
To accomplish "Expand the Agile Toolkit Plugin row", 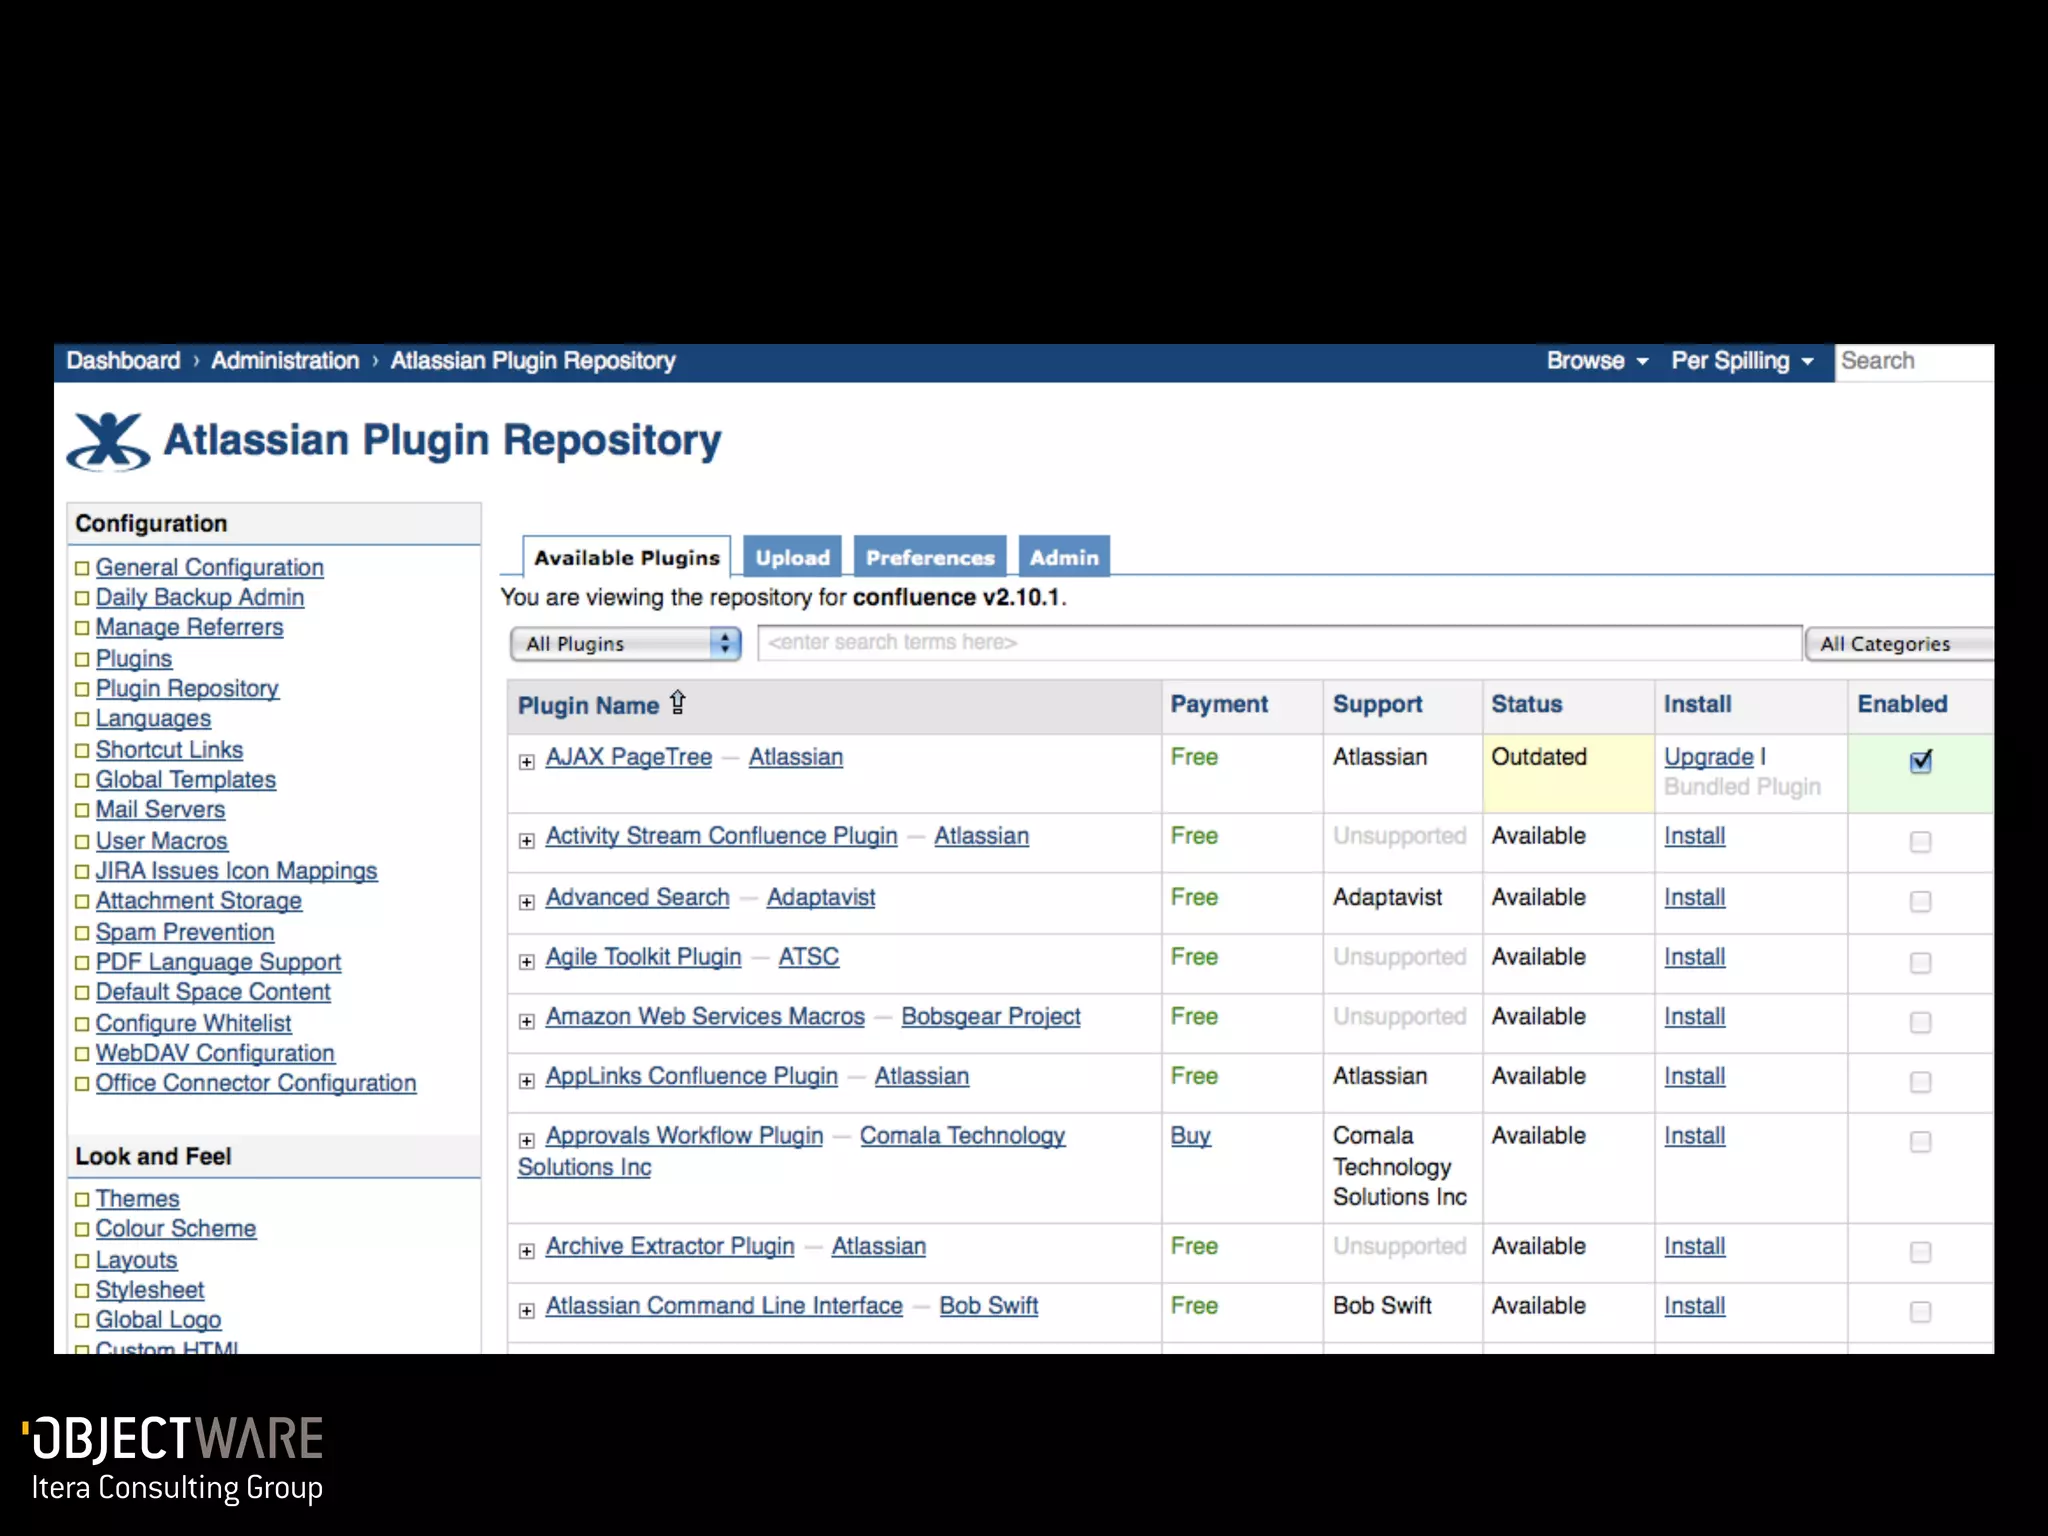I will (527, 962).
